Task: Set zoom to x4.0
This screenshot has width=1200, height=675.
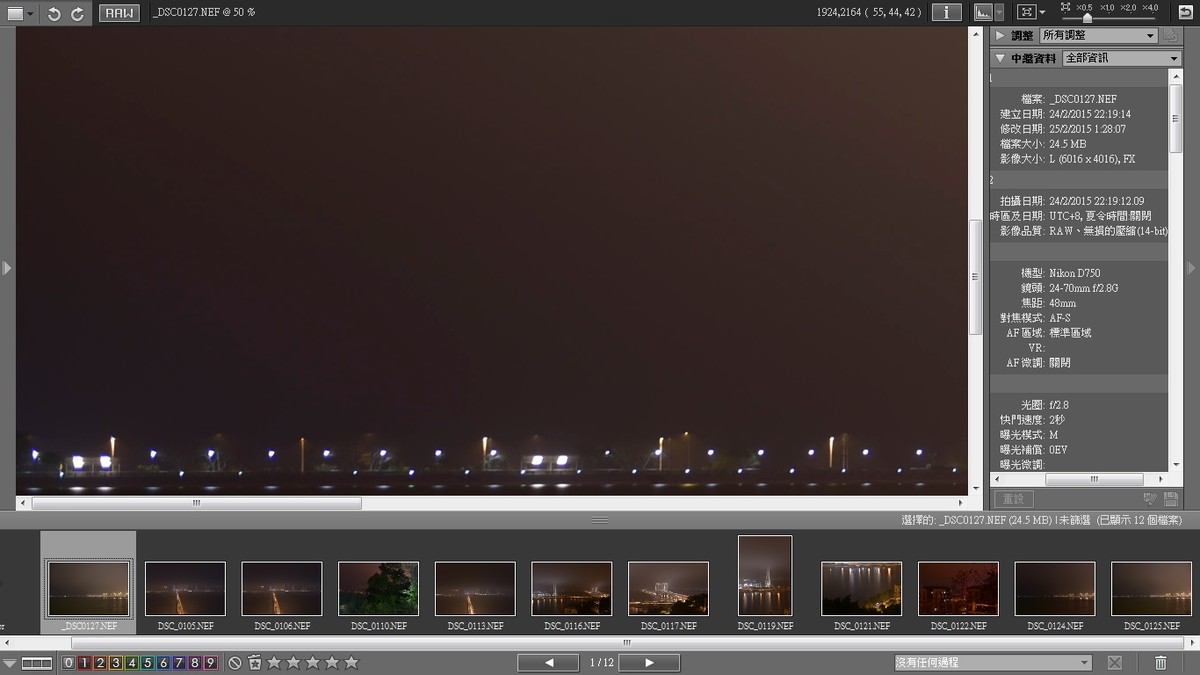Action: pos(1150,7)
